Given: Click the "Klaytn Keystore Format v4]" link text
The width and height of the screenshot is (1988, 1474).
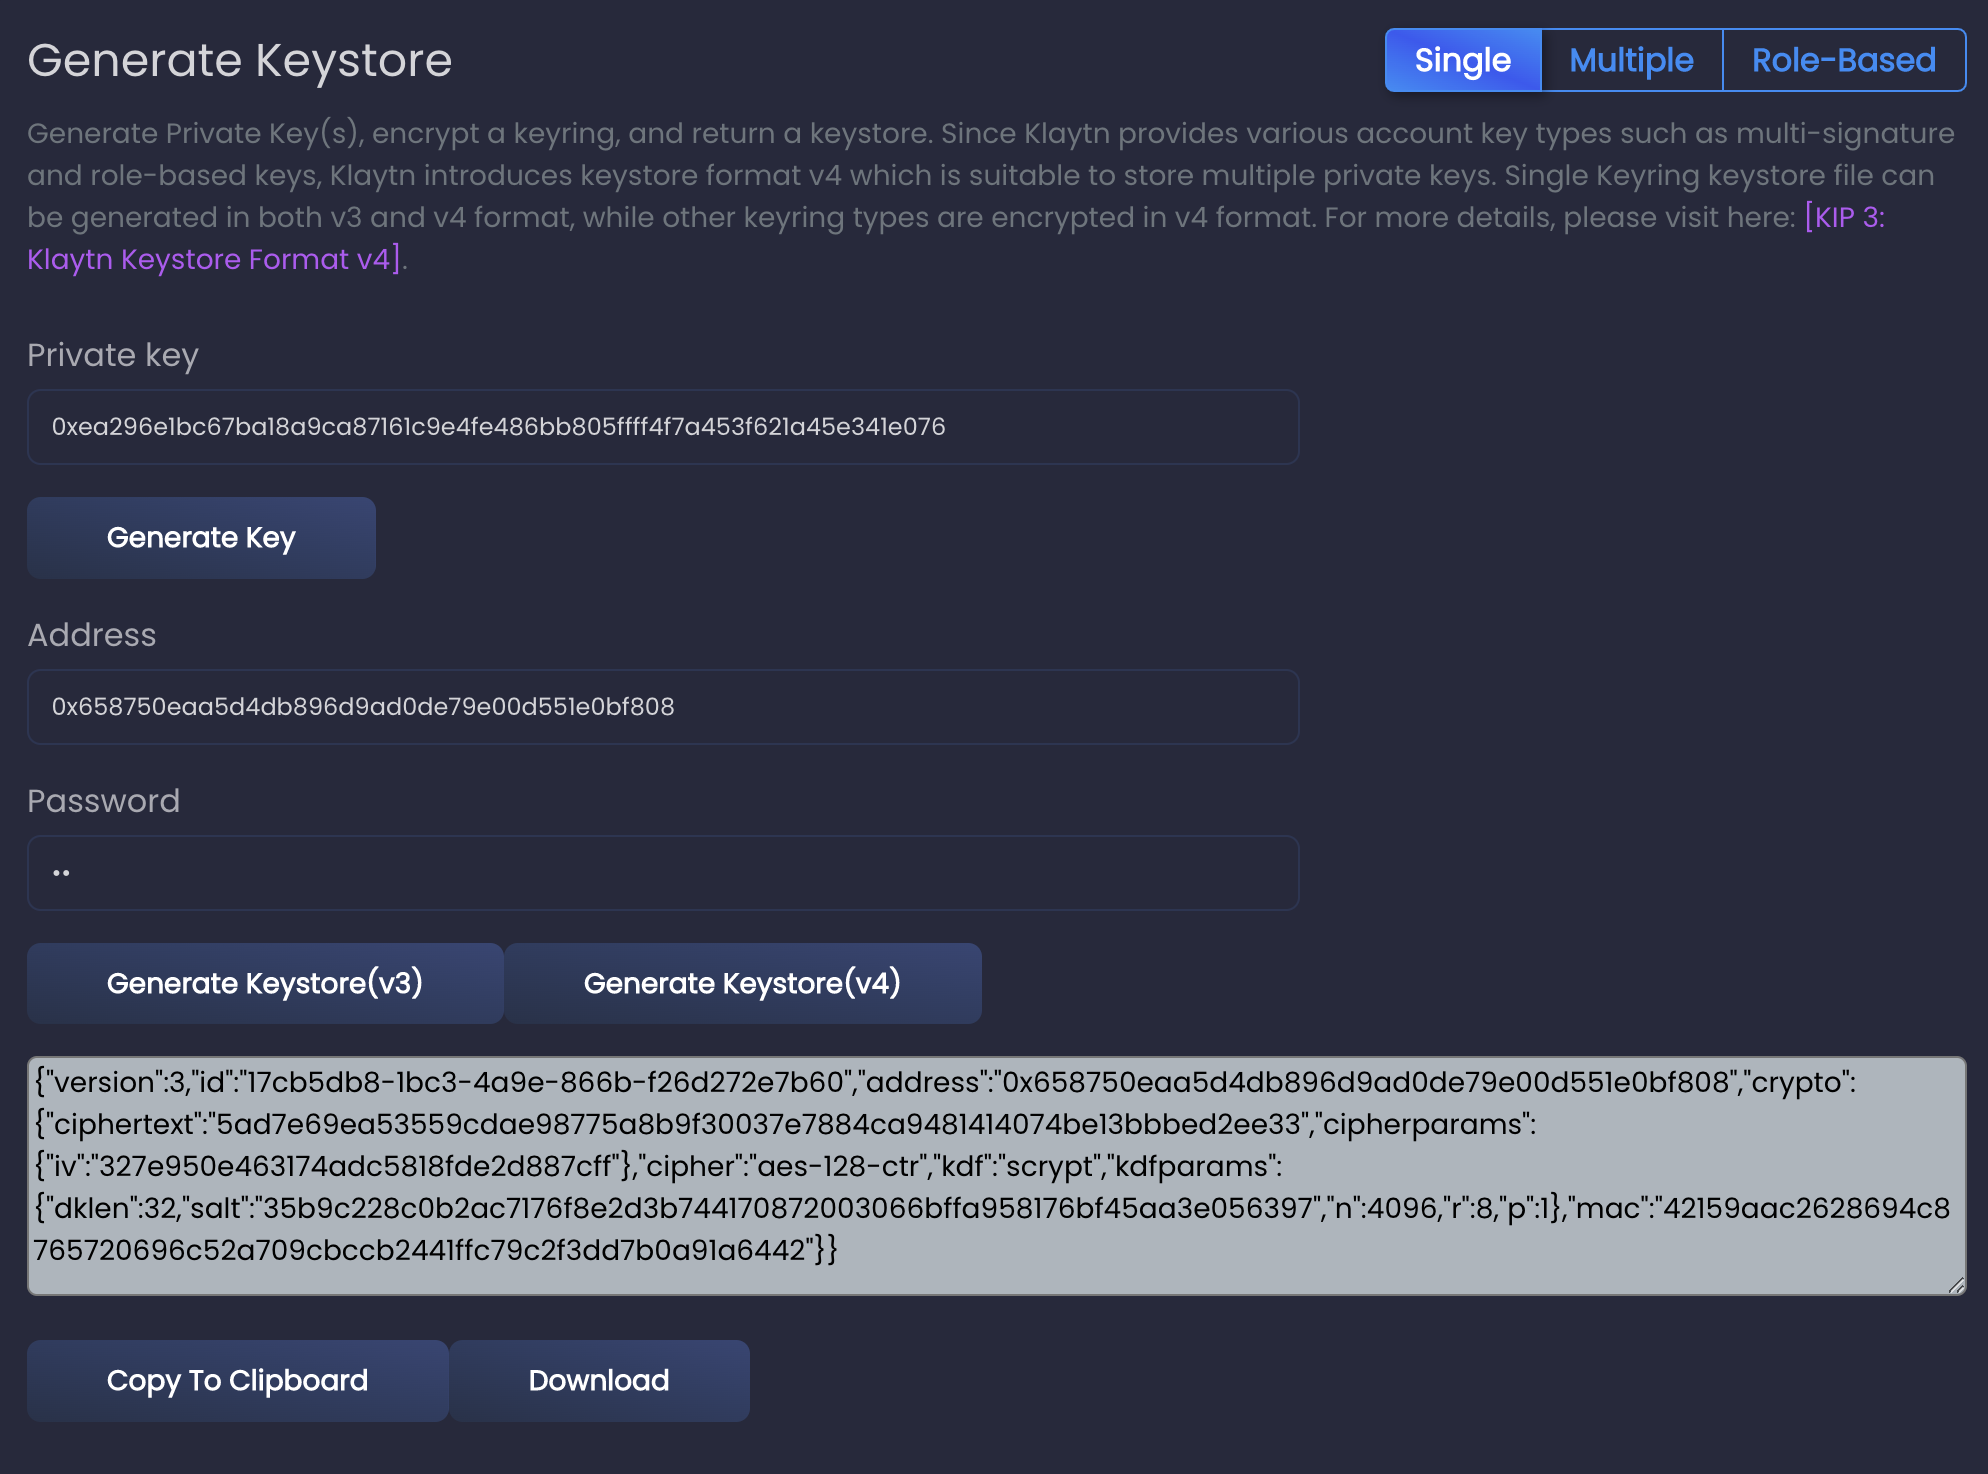Looking at the screenshot, I should point(214,259).
